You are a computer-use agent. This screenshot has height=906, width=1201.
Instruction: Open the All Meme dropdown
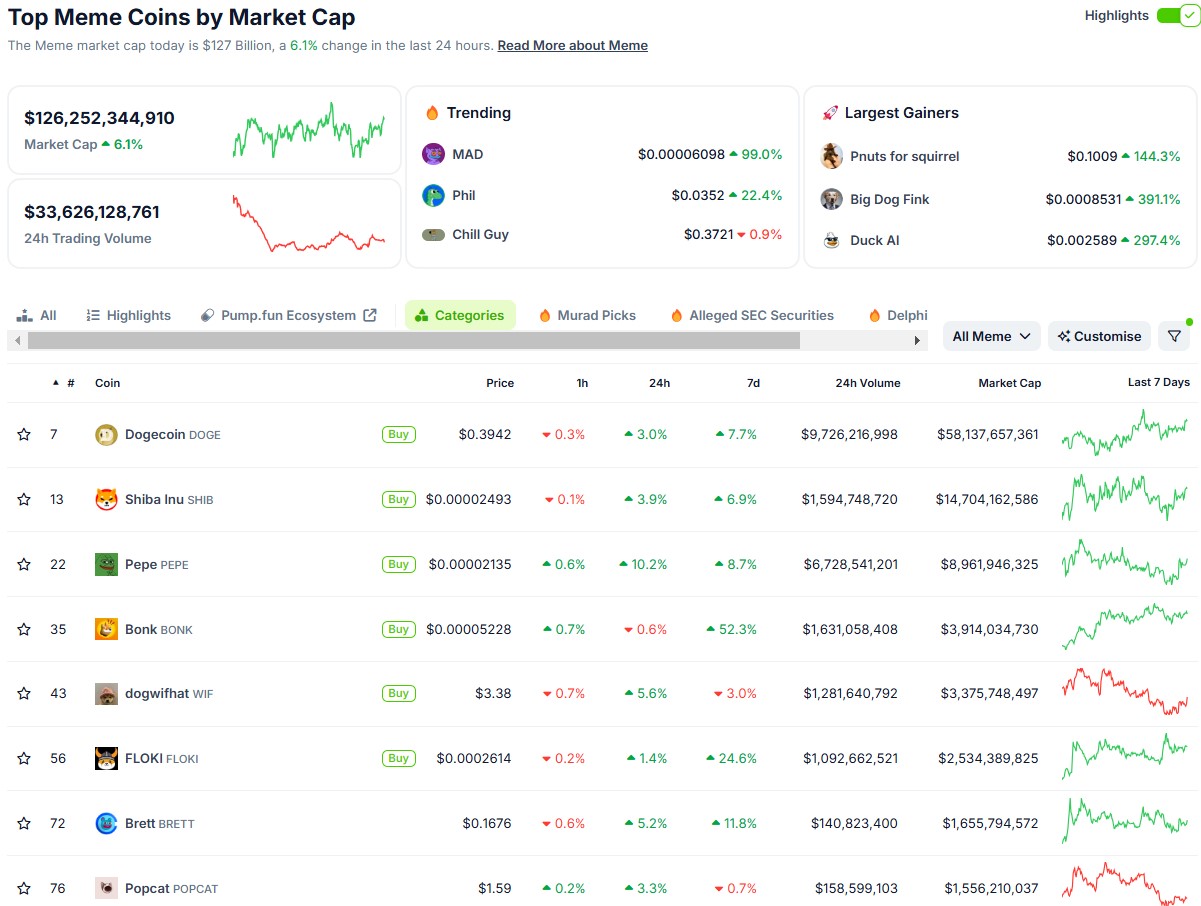coord(992,336)
